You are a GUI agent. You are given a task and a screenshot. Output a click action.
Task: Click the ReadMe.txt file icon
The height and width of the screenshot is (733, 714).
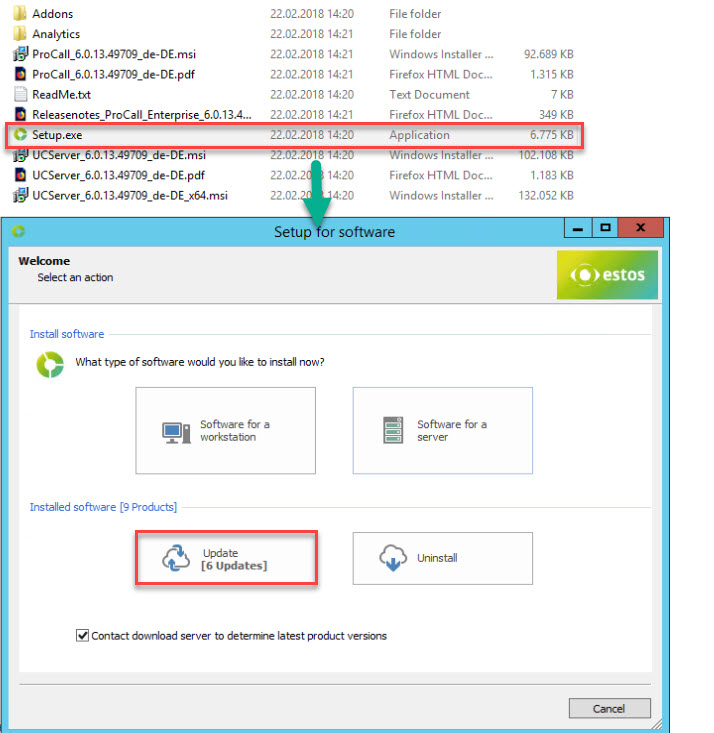click(20, 94)
